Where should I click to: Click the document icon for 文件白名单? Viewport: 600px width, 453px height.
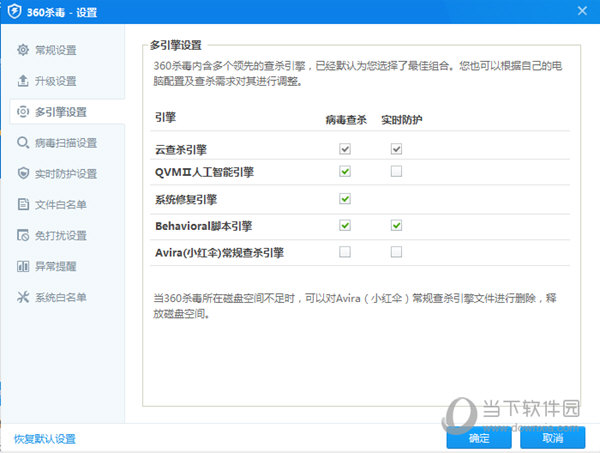tap(23, 204)
